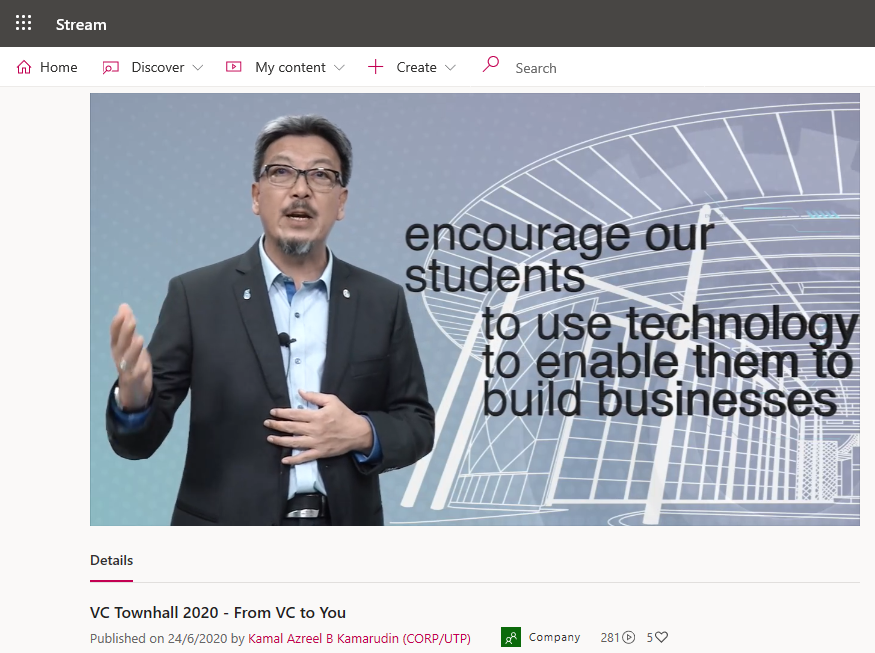
Task: Click the Company group badge icon
Action: [511, 637]
